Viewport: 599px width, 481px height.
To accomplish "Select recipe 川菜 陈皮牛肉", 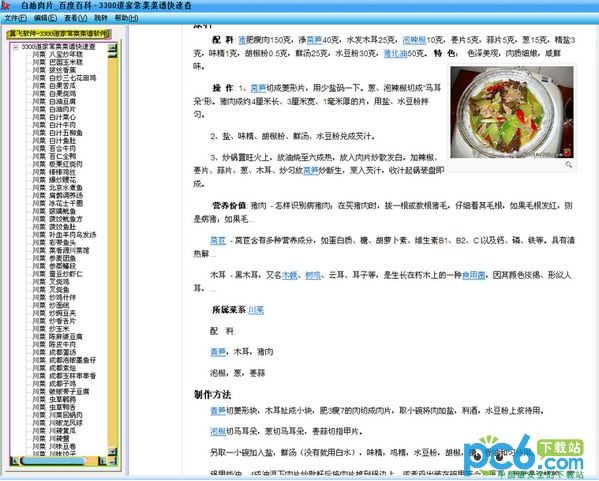I will 54,345.
